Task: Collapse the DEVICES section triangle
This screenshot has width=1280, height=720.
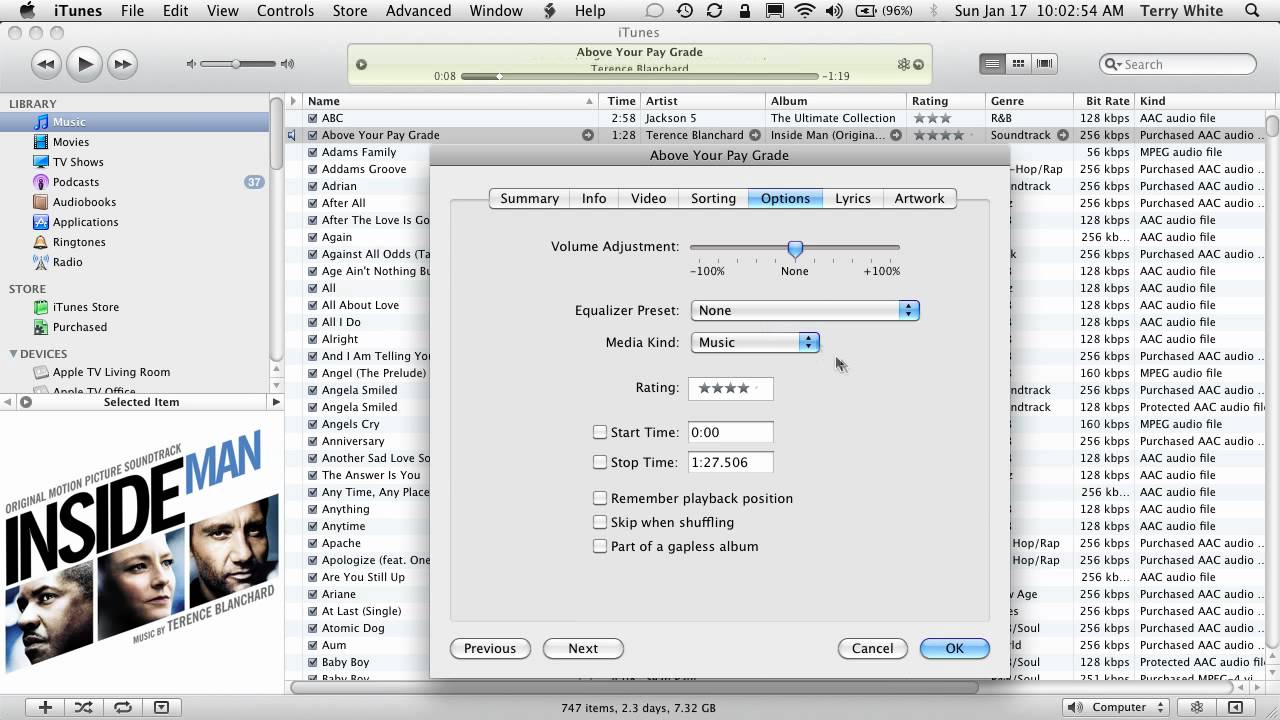Action: pos(13,353)
